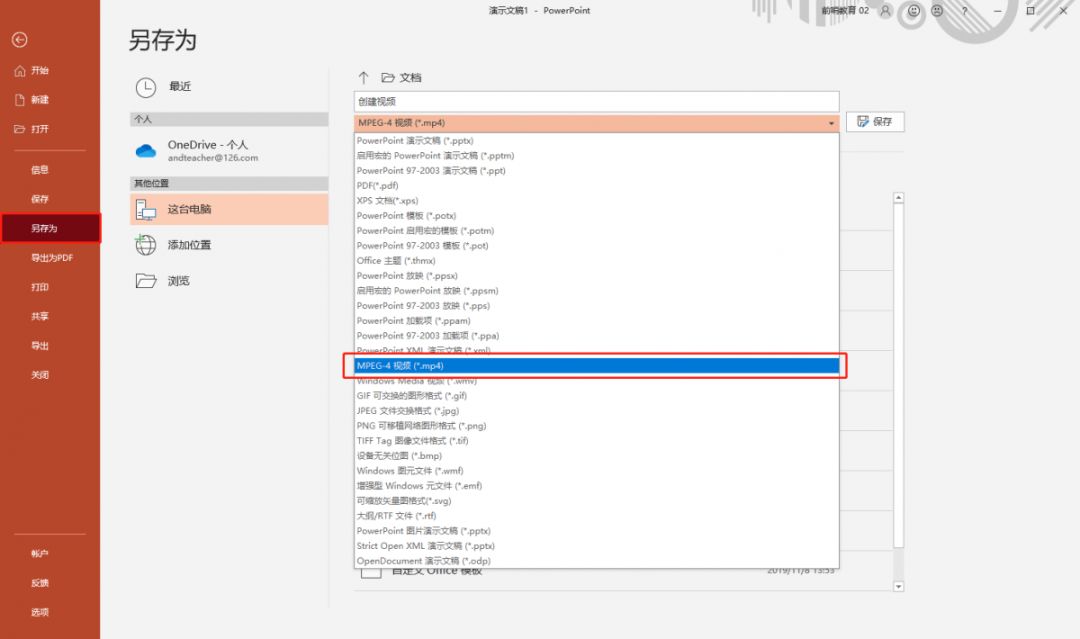This screenshot has width=1080, height=639.
Task: Pick highlighted MPEG-4 视频 (*.mp4) list item
Action: [x=596, y=366]
